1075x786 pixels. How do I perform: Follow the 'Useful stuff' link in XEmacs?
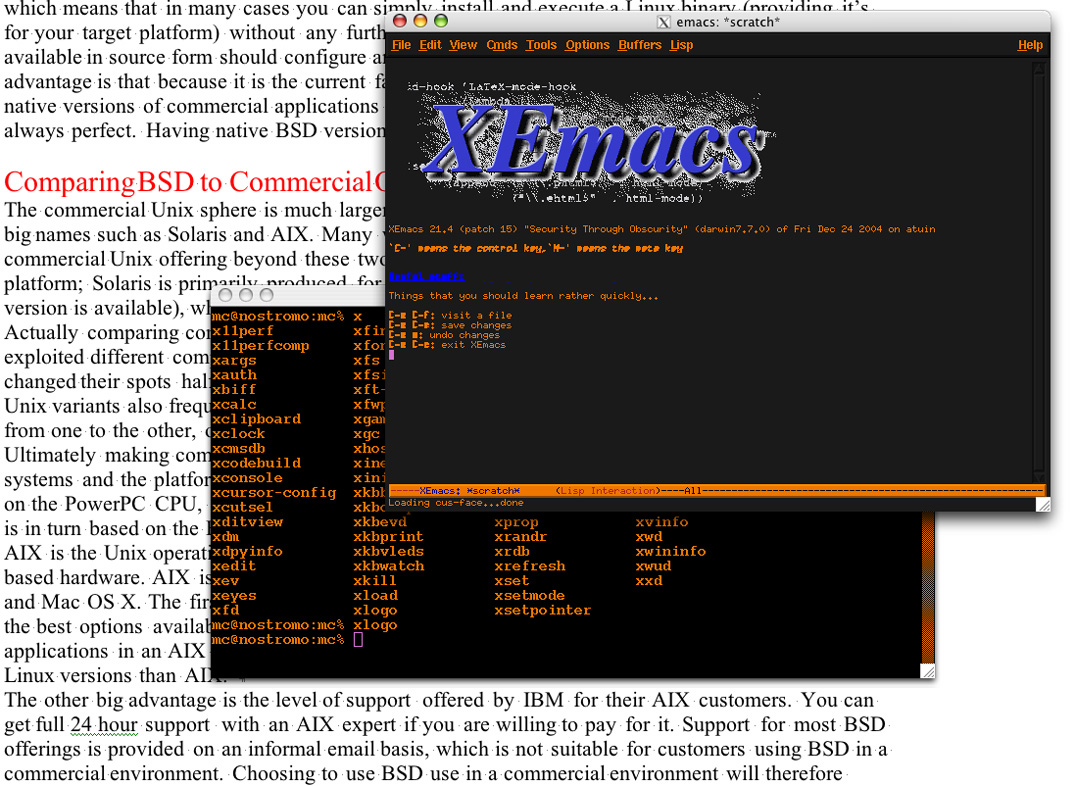tap(426, 276)
